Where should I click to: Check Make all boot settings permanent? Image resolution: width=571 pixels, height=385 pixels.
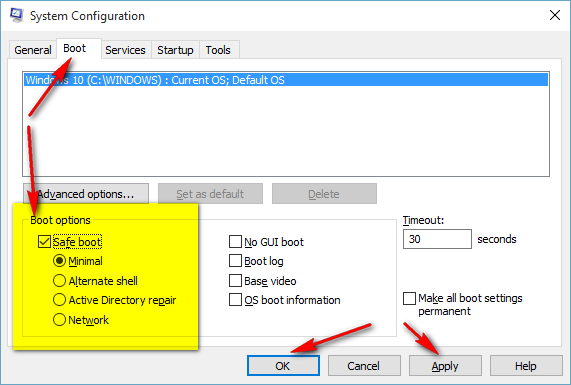coord(409,298)
